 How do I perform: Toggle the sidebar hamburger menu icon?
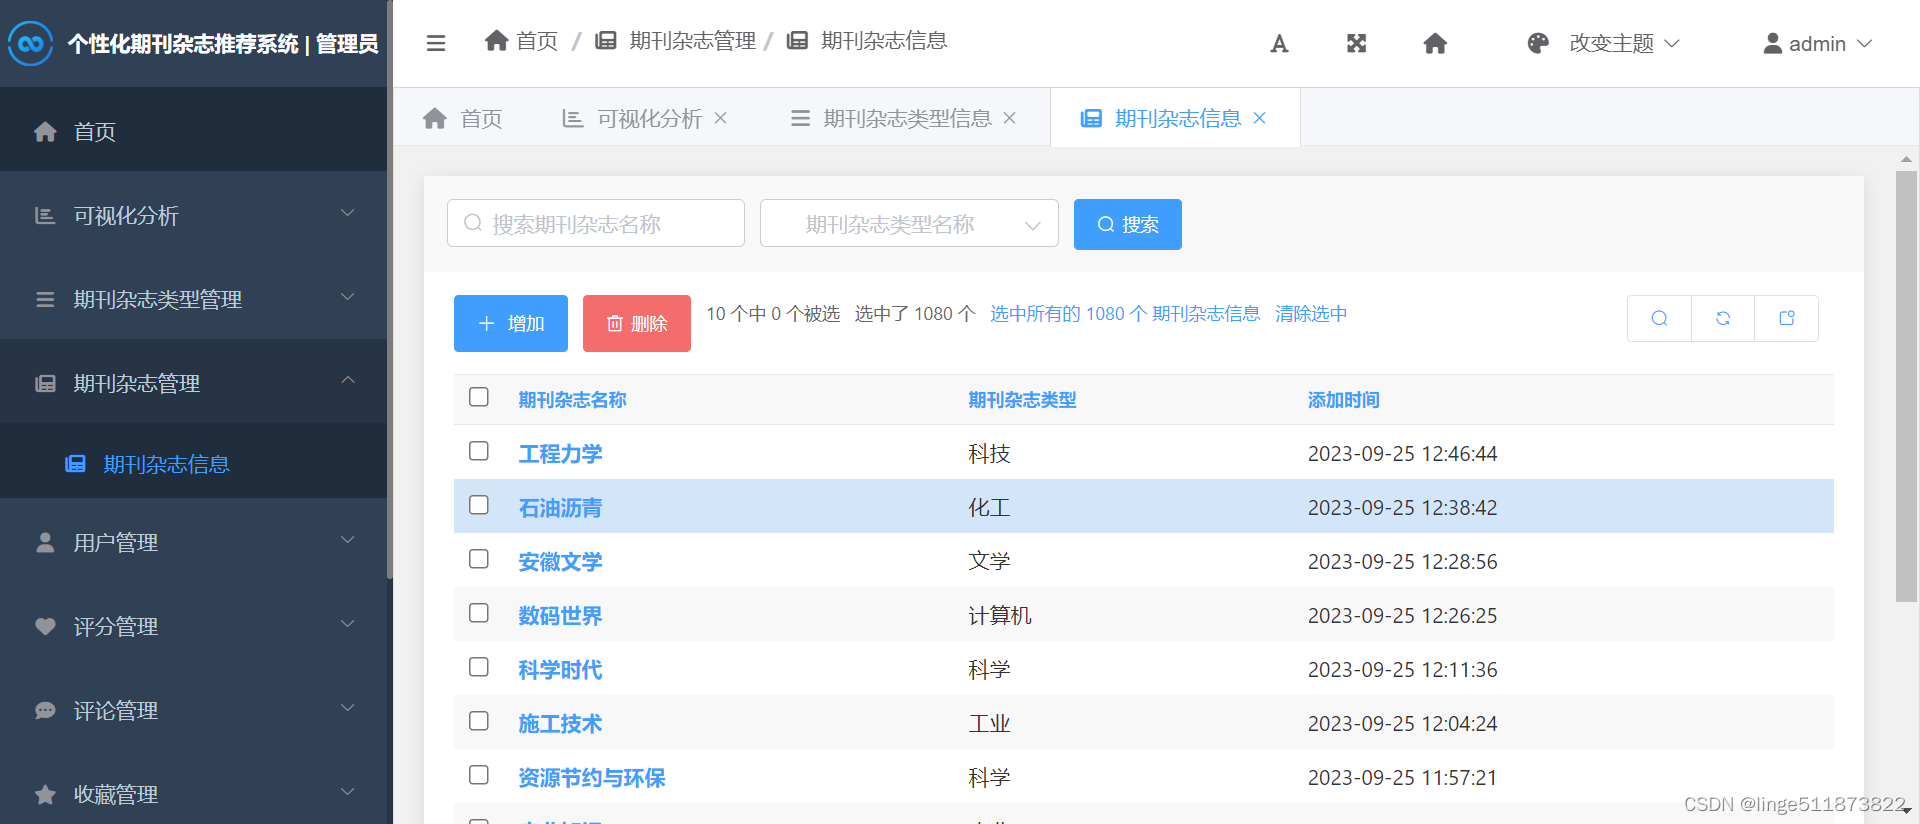click(436, 43)
